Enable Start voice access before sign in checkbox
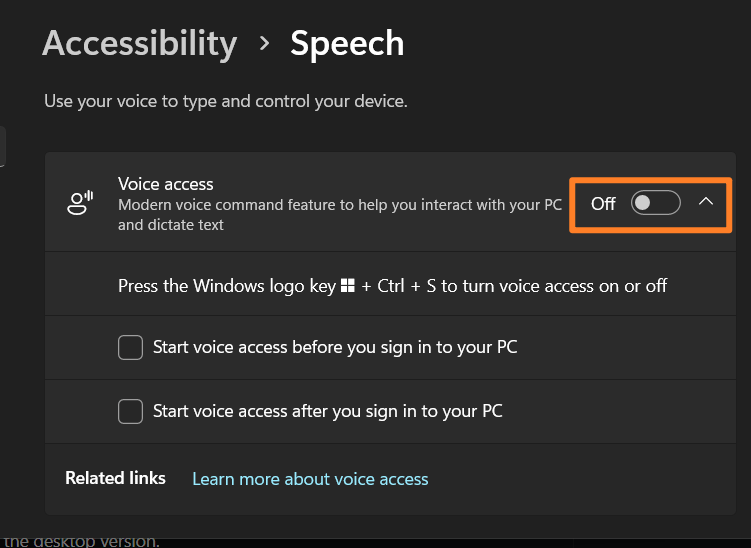751x548 pixels. [130, 347]
